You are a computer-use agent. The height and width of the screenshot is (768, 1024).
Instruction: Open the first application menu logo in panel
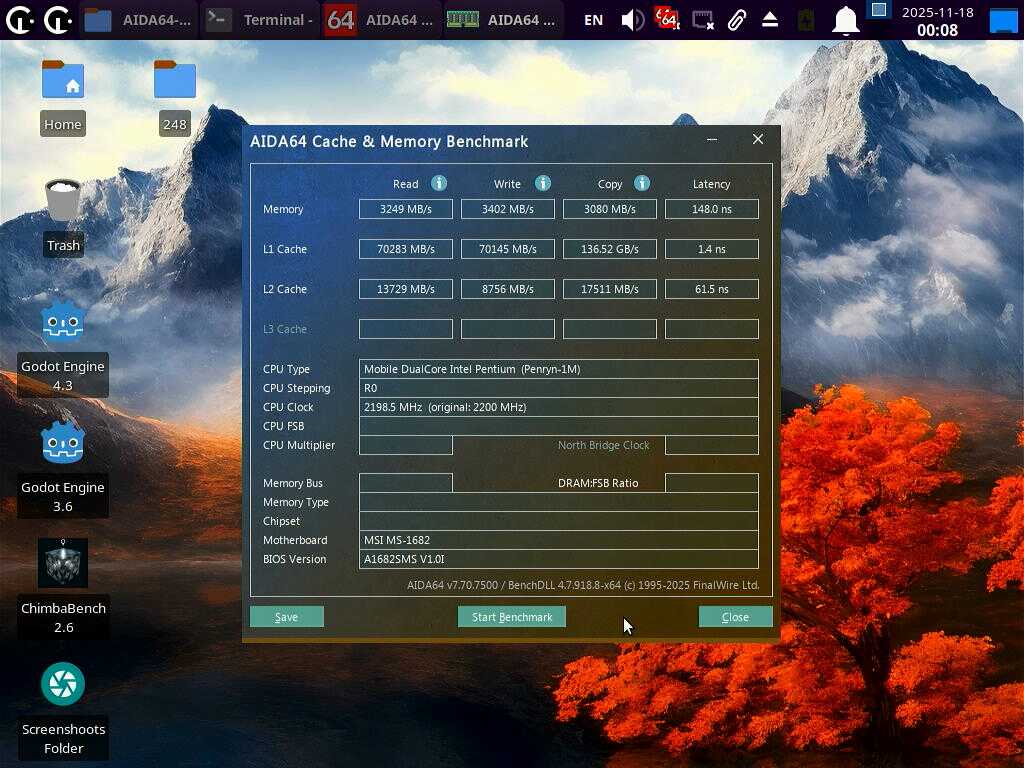tap(20, 20)
